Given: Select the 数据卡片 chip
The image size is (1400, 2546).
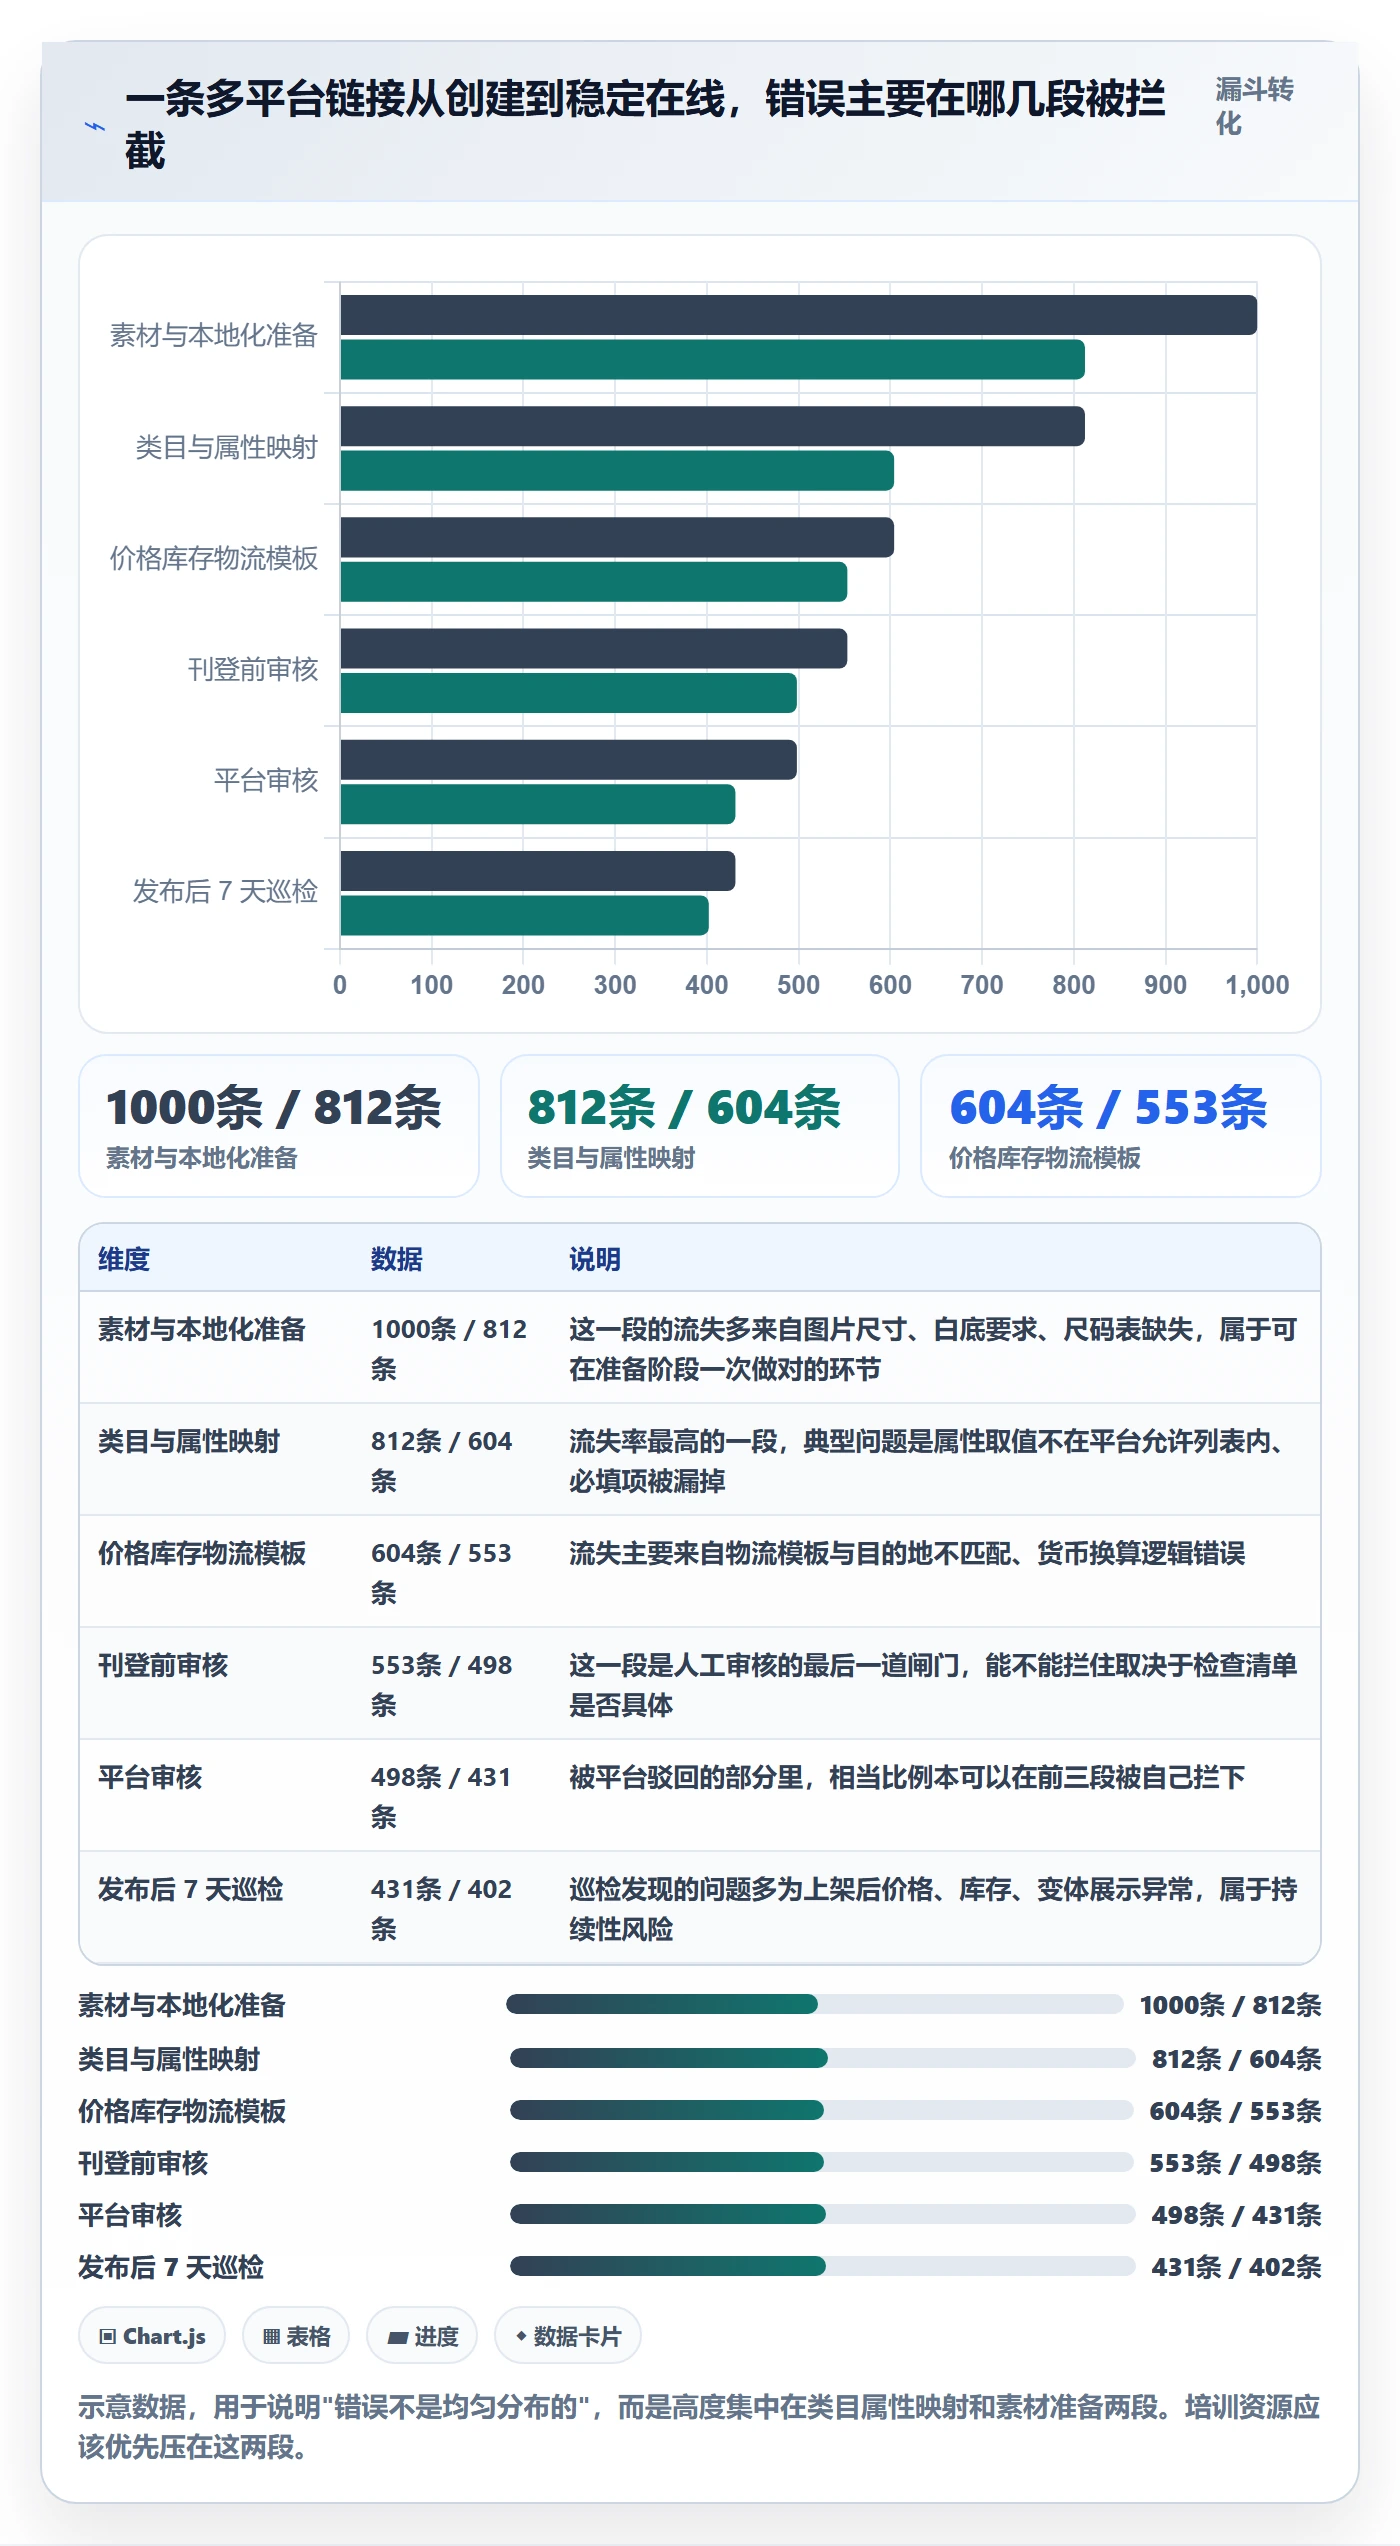Looking at the screenshot, I should click(x=568, y=2336).
